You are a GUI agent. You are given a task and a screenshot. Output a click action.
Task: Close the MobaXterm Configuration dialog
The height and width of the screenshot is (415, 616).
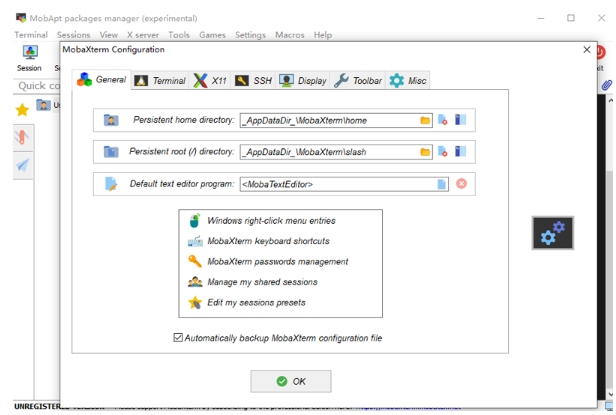tap(587, 50)
